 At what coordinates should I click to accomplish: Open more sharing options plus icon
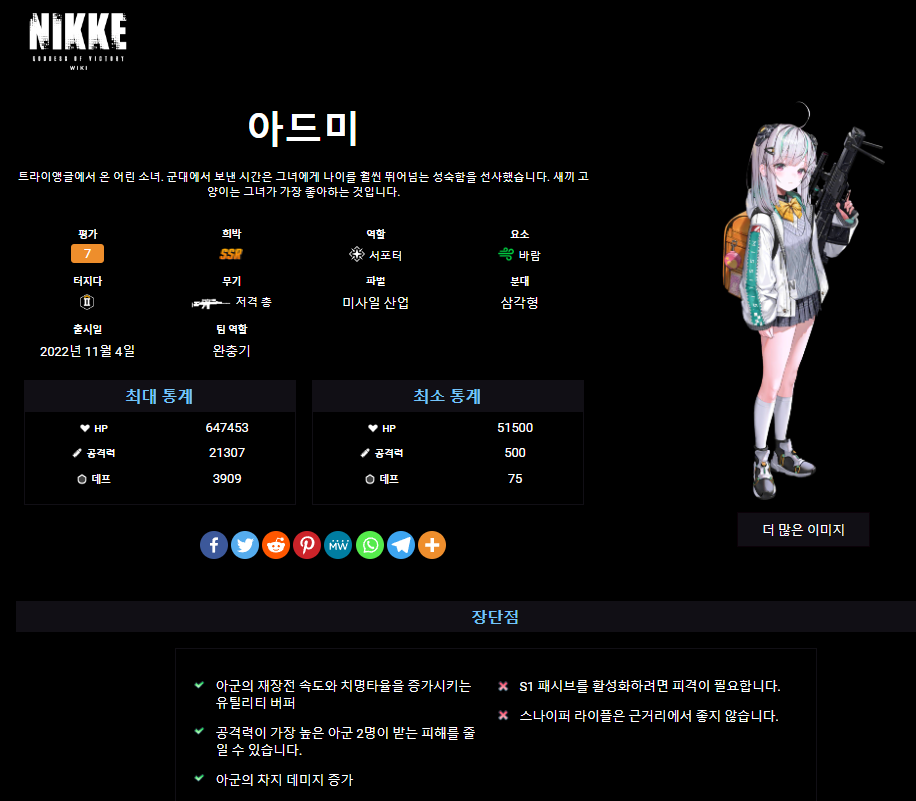[x=432, y=545]
